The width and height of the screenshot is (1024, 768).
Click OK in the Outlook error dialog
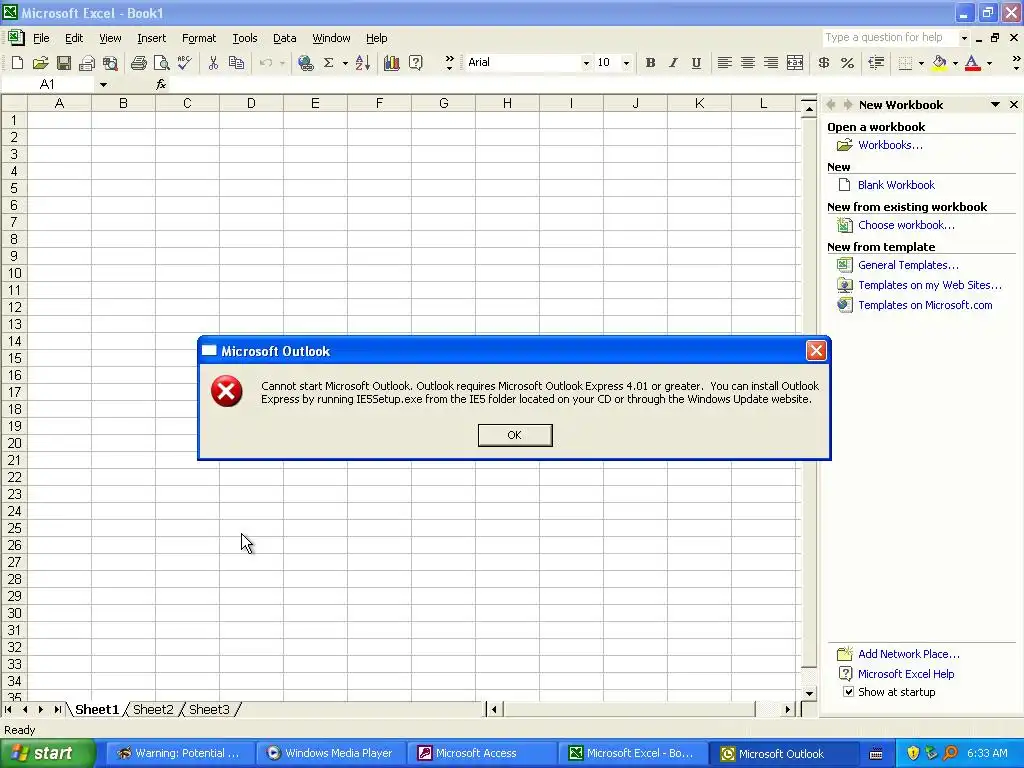[515, 435]
